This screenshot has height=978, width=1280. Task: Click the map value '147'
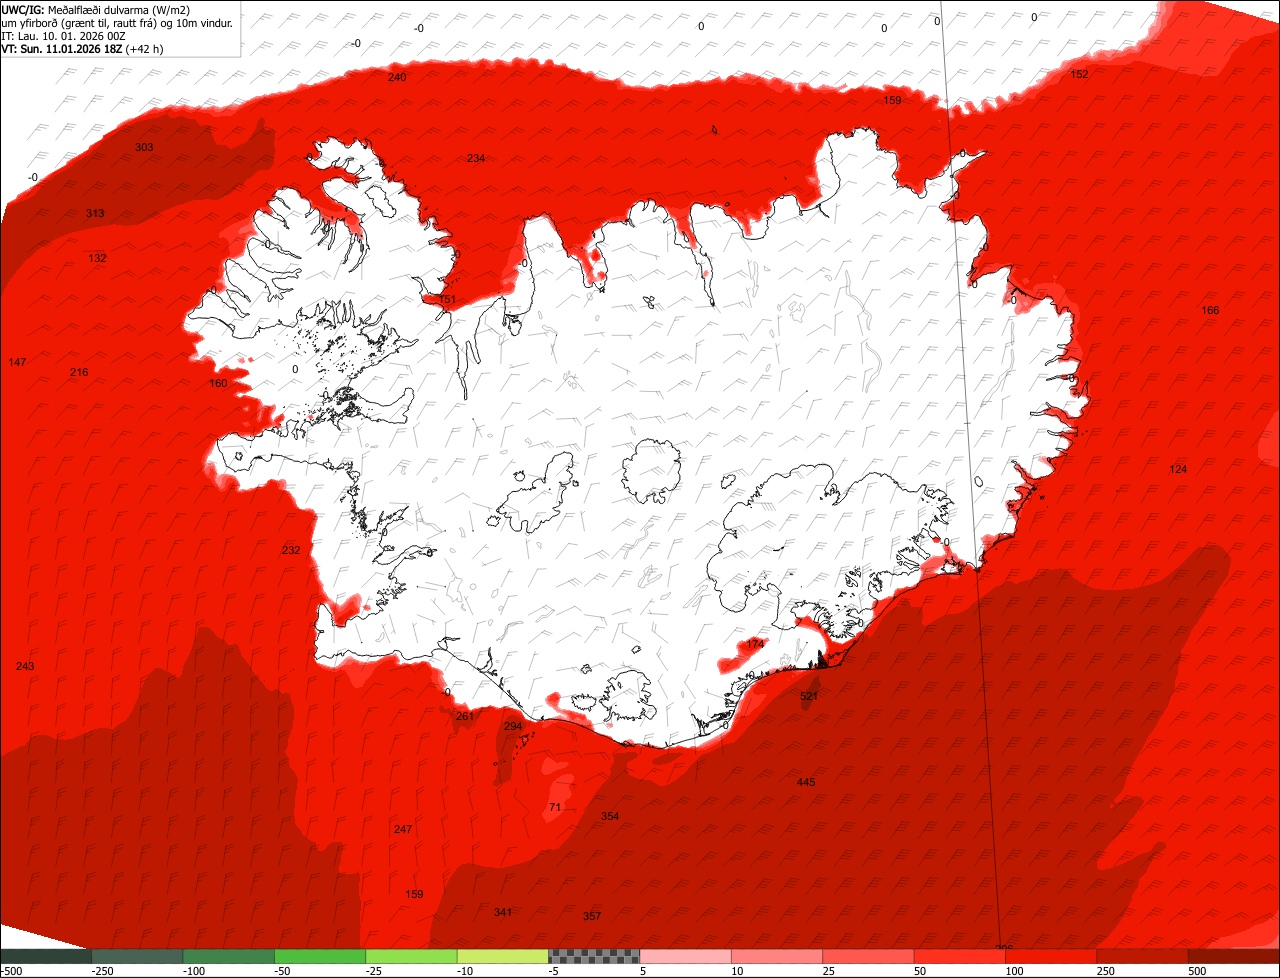point(17,361)
